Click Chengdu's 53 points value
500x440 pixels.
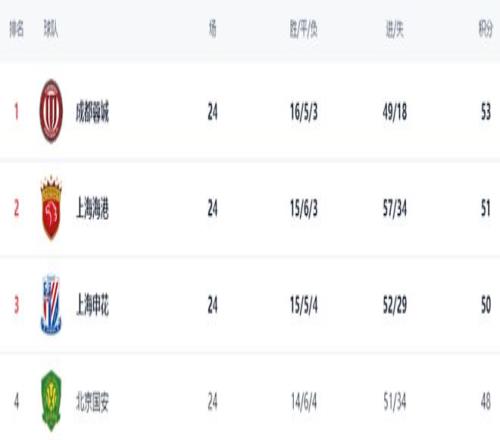(486, 112)
